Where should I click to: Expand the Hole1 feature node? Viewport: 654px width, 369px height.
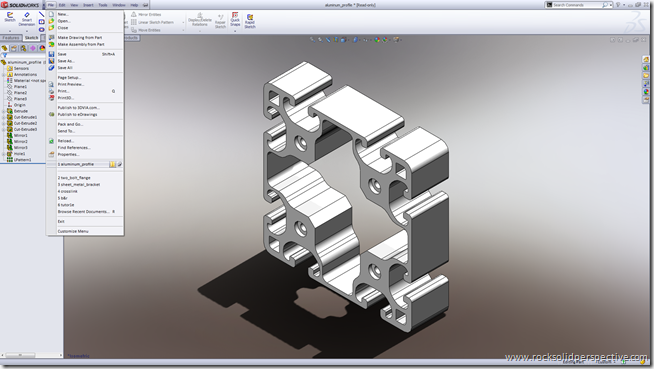pyautogui.click(x=3, y=154)
